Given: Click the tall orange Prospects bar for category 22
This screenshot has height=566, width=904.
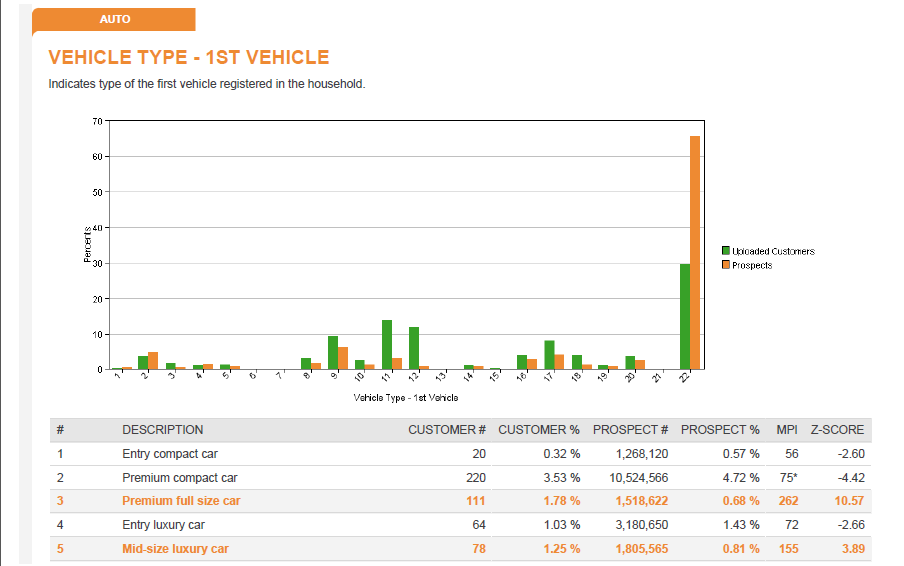Looking at the screenshot, I should coord(695,252).
